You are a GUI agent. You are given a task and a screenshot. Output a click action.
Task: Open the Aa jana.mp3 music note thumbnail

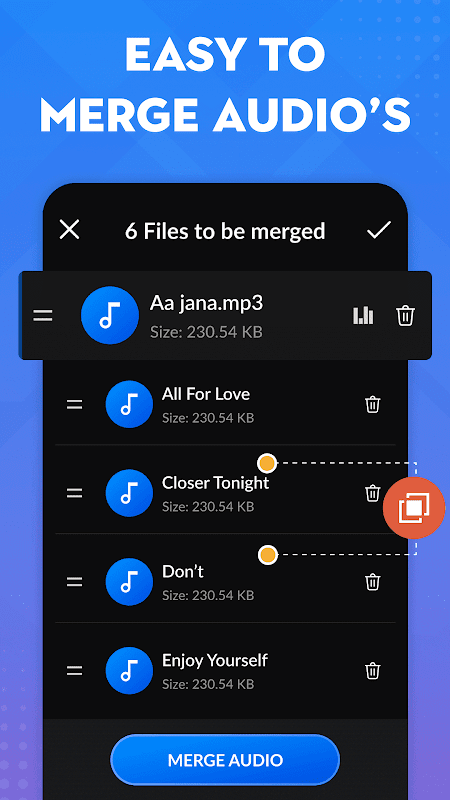pos(110,315)
